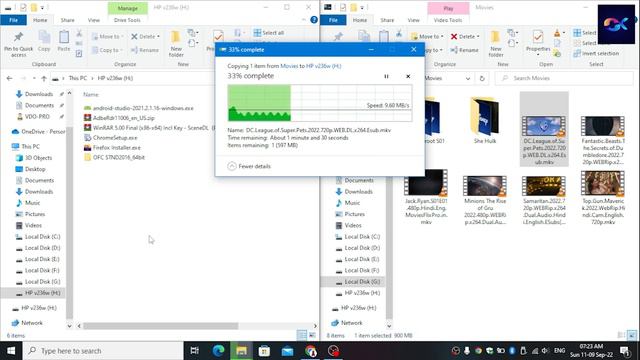Select Network in Movies window pane
640x360 pixels.
[347, 323]
